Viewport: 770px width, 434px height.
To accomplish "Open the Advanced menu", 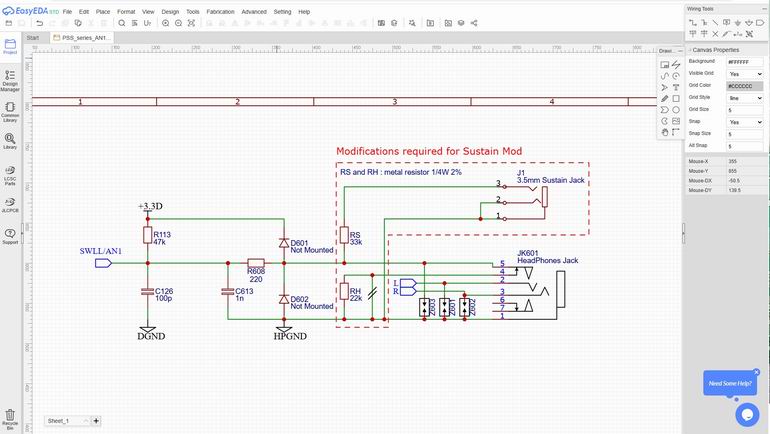I will click(254, 12).
